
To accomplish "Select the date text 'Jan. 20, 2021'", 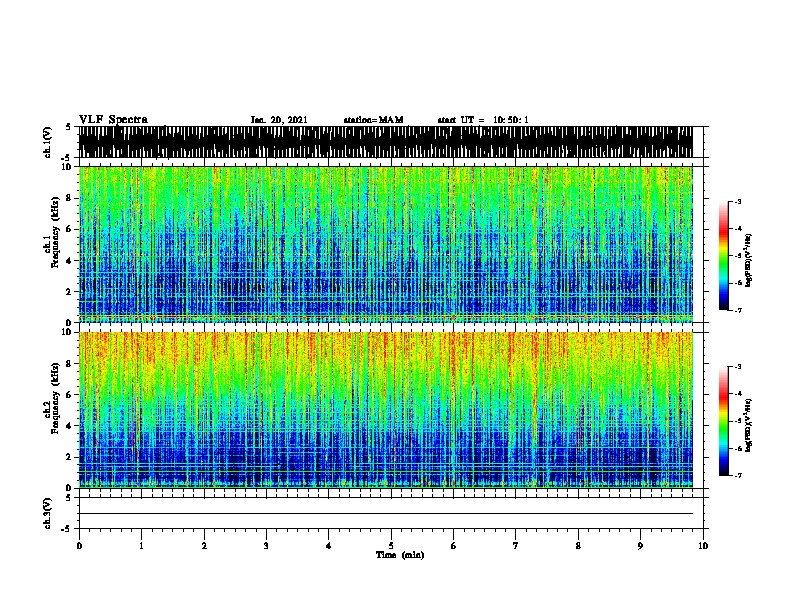I will pyautogui.click(x=279, y=120).
